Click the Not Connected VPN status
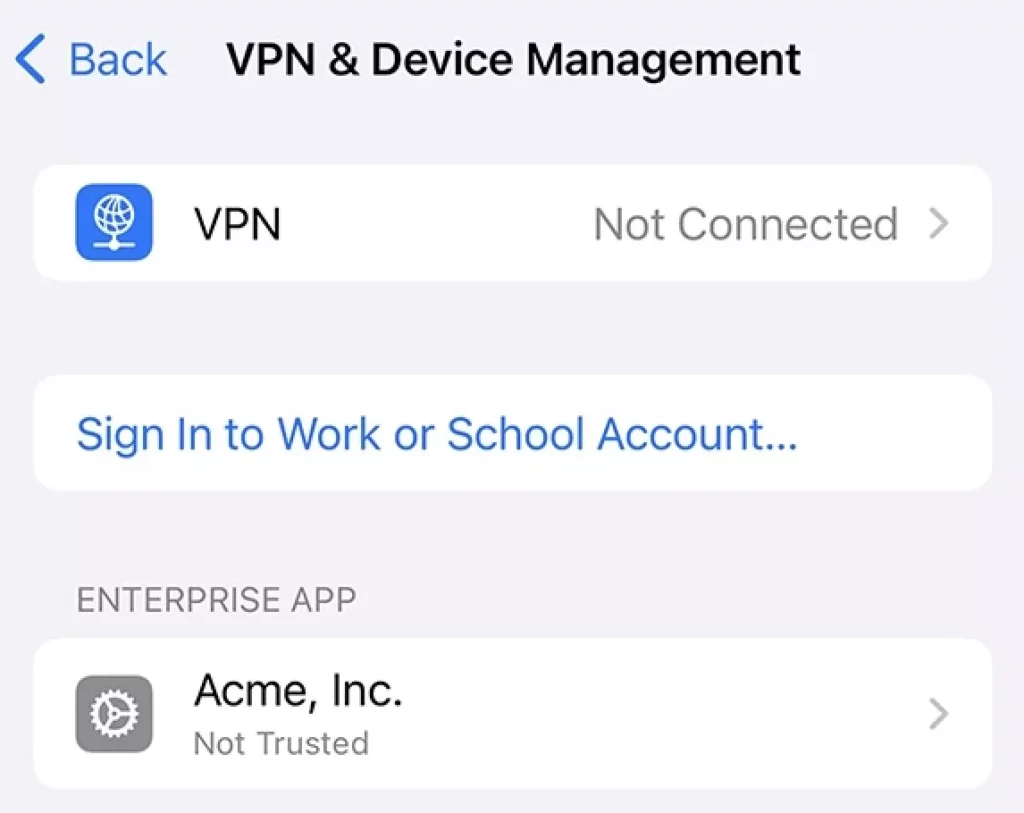The height and width of the screenshot is (813, 1024). tap(745, 224)
